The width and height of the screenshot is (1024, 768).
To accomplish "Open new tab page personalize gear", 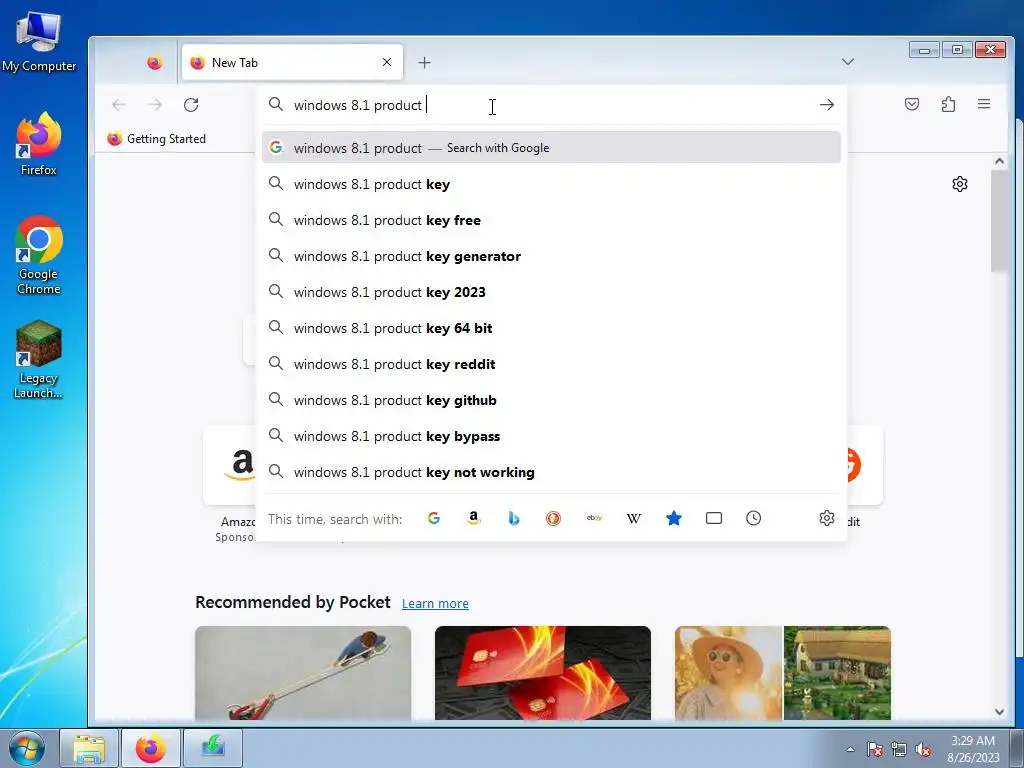I will coord(959,184).
